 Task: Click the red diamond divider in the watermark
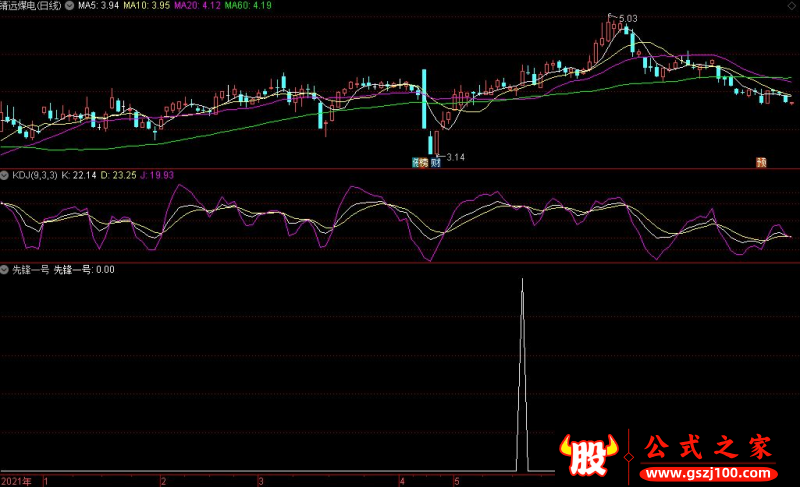coord(629,457)
